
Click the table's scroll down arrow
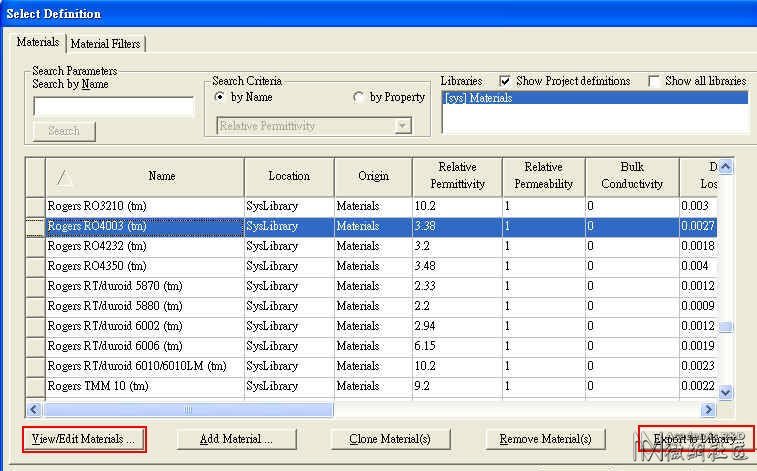coord(726,392)
